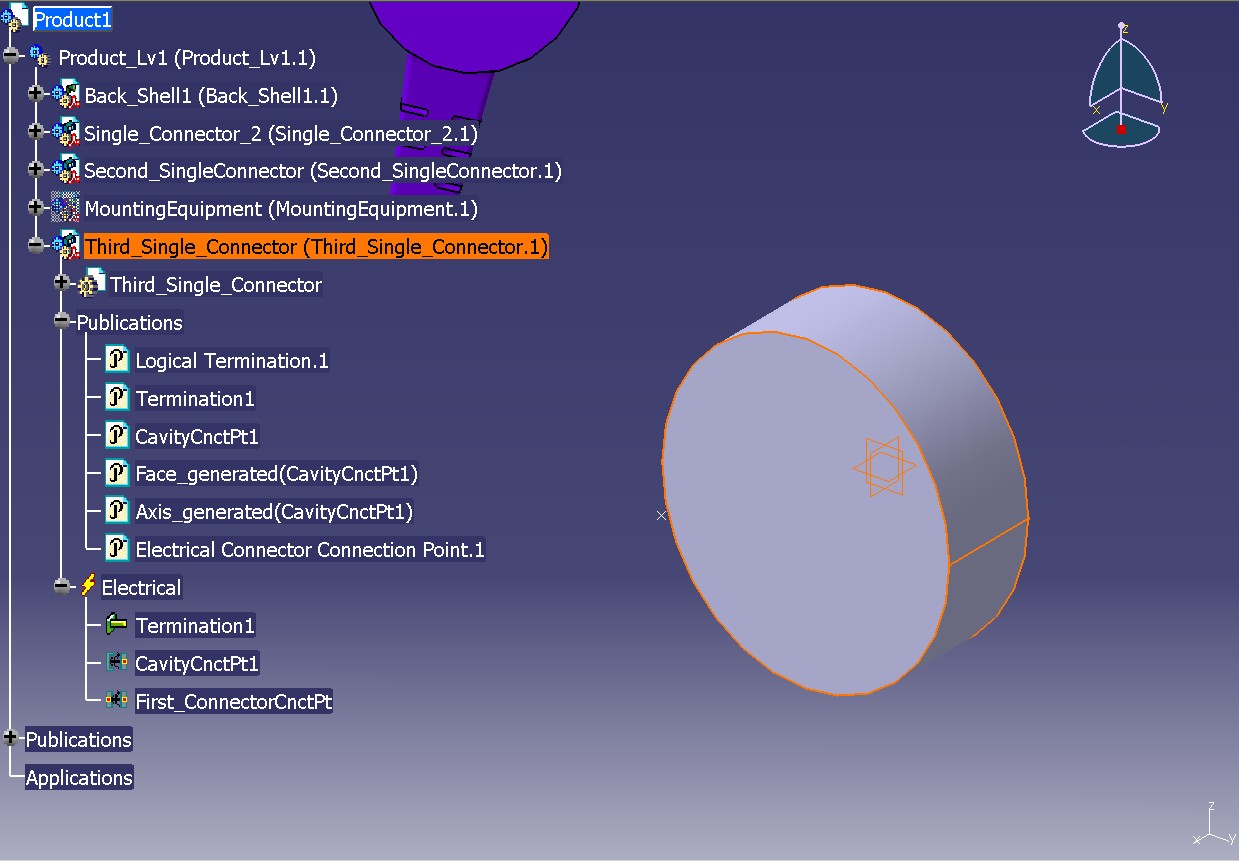The image size is (1239, 861).
Task: Select Electrical Connector Connection Point.1 item
Action: click(x=310, y=550)
